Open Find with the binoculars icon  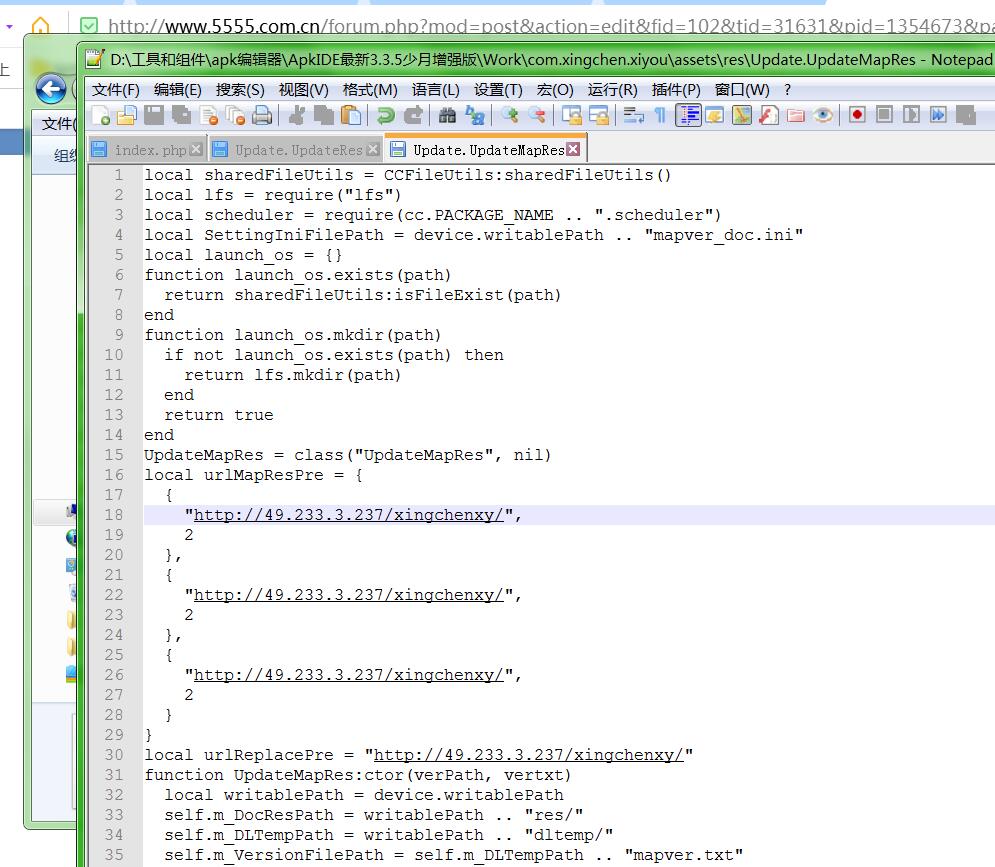click(447, 116)
